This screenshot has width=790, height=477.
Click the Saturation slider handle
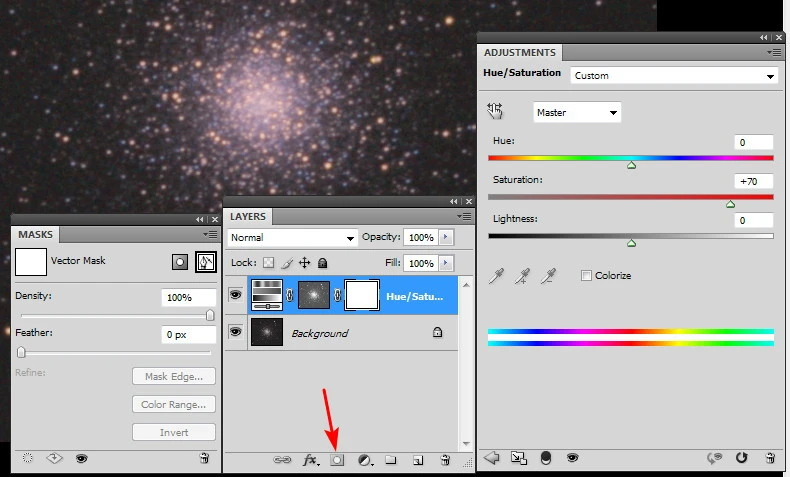coord(731,204)
